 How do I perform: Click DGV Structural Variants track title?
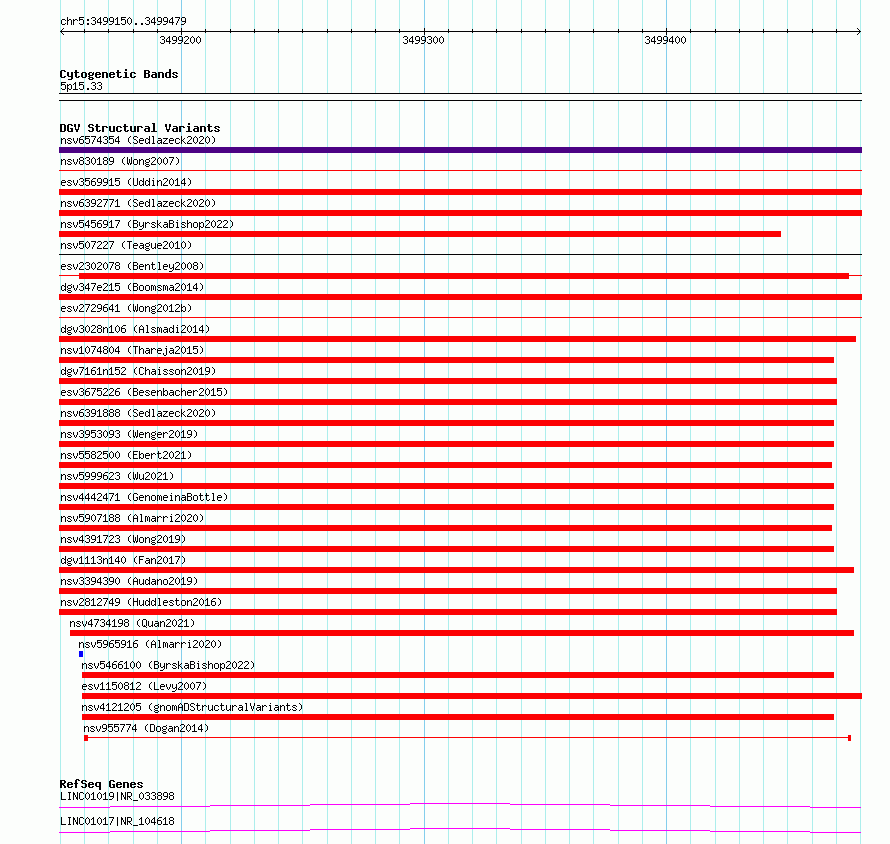pyautogui.click(x=140, y=128)
